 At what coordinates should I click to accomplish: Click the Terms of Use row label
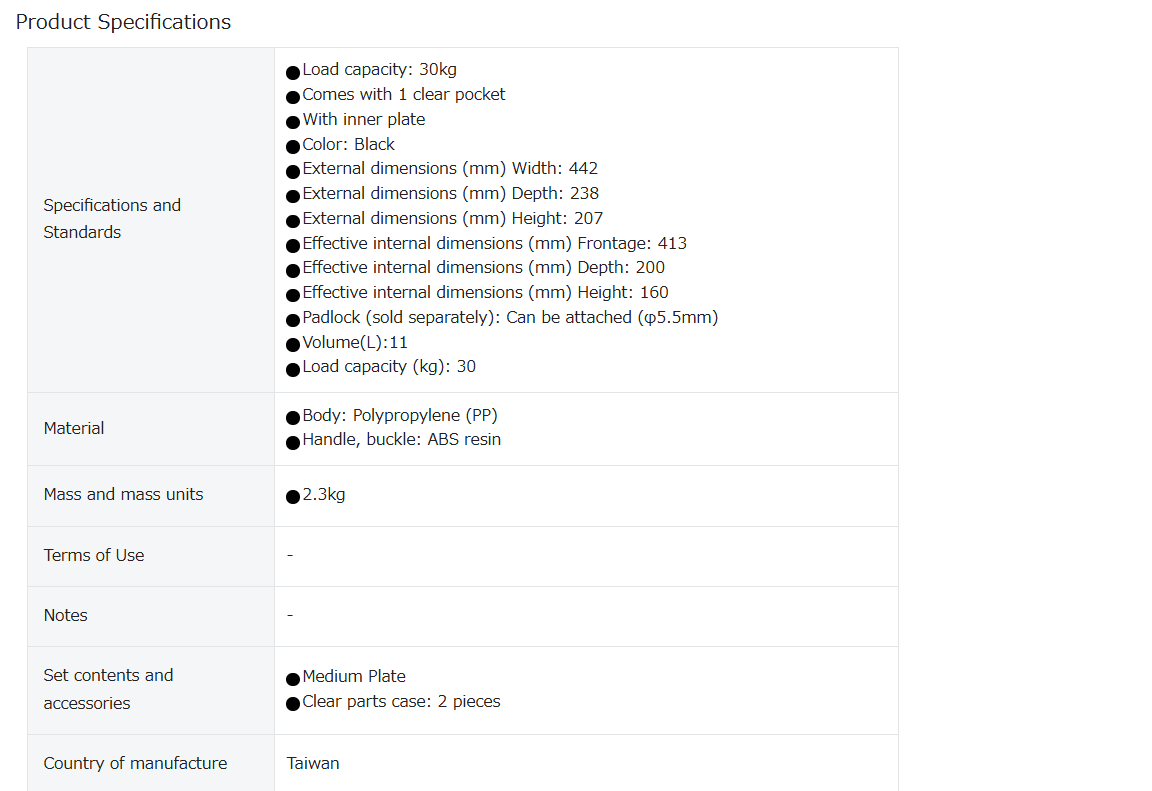94,555
